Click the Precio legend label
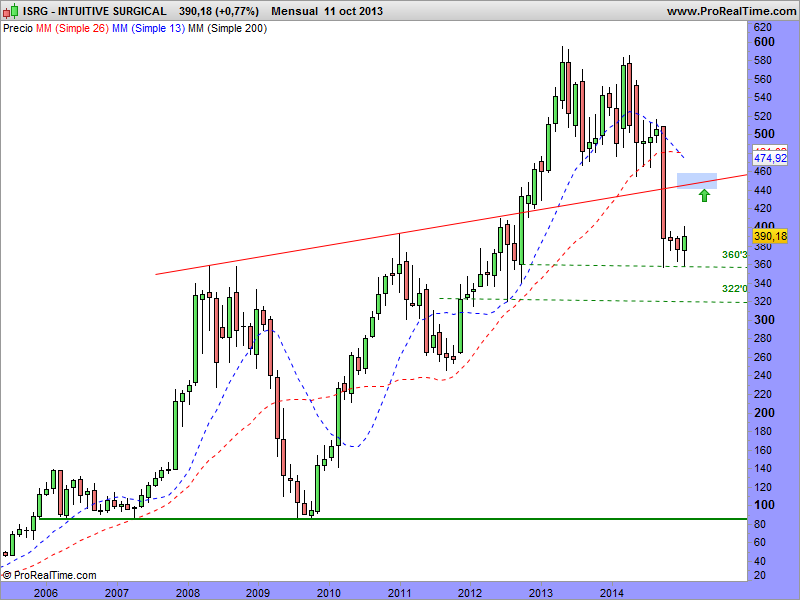Viewport: 800px width, 600px height. click(x=18, y=29)
